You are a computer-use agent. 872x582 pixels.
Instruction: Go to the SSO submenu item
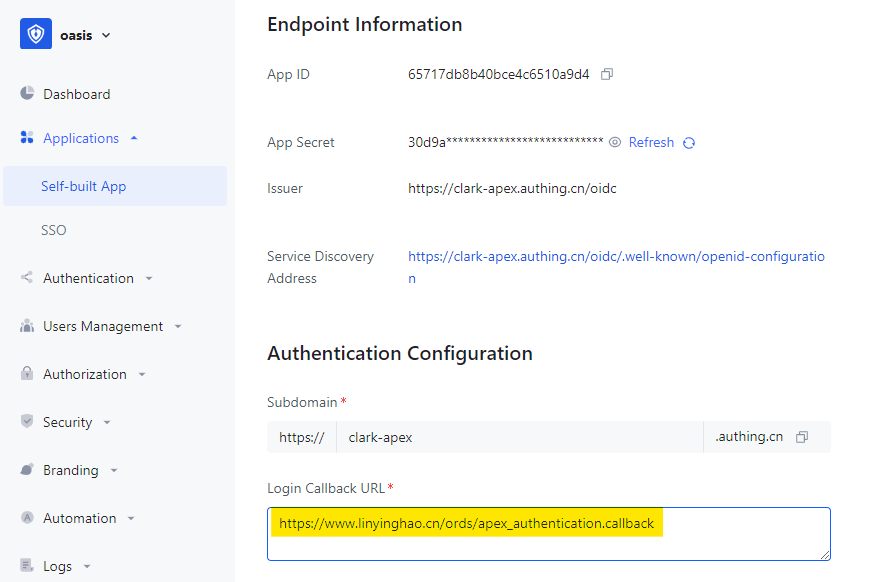pyautogui.click(x=54, y=230)
